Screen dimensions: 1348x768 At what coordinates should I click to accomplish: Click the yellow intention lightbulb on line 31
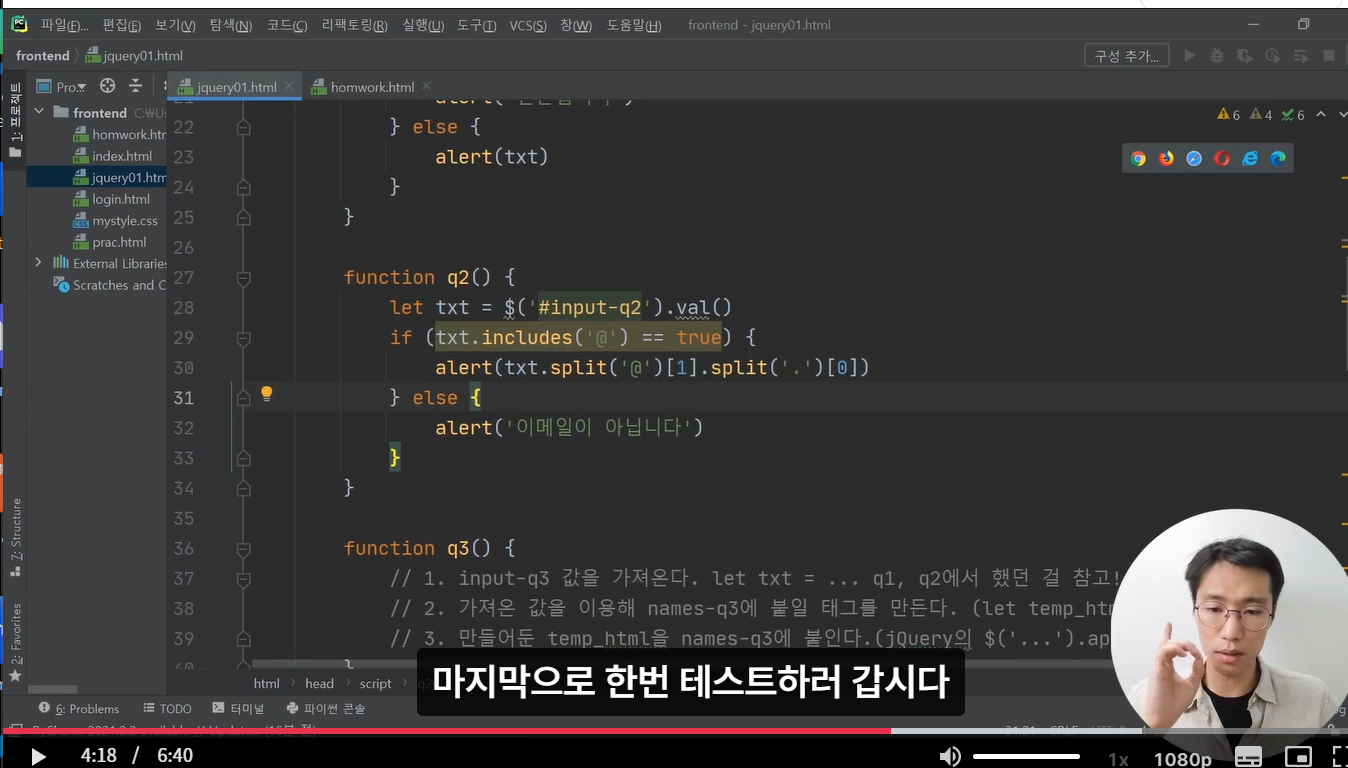(x=267, y=394)
